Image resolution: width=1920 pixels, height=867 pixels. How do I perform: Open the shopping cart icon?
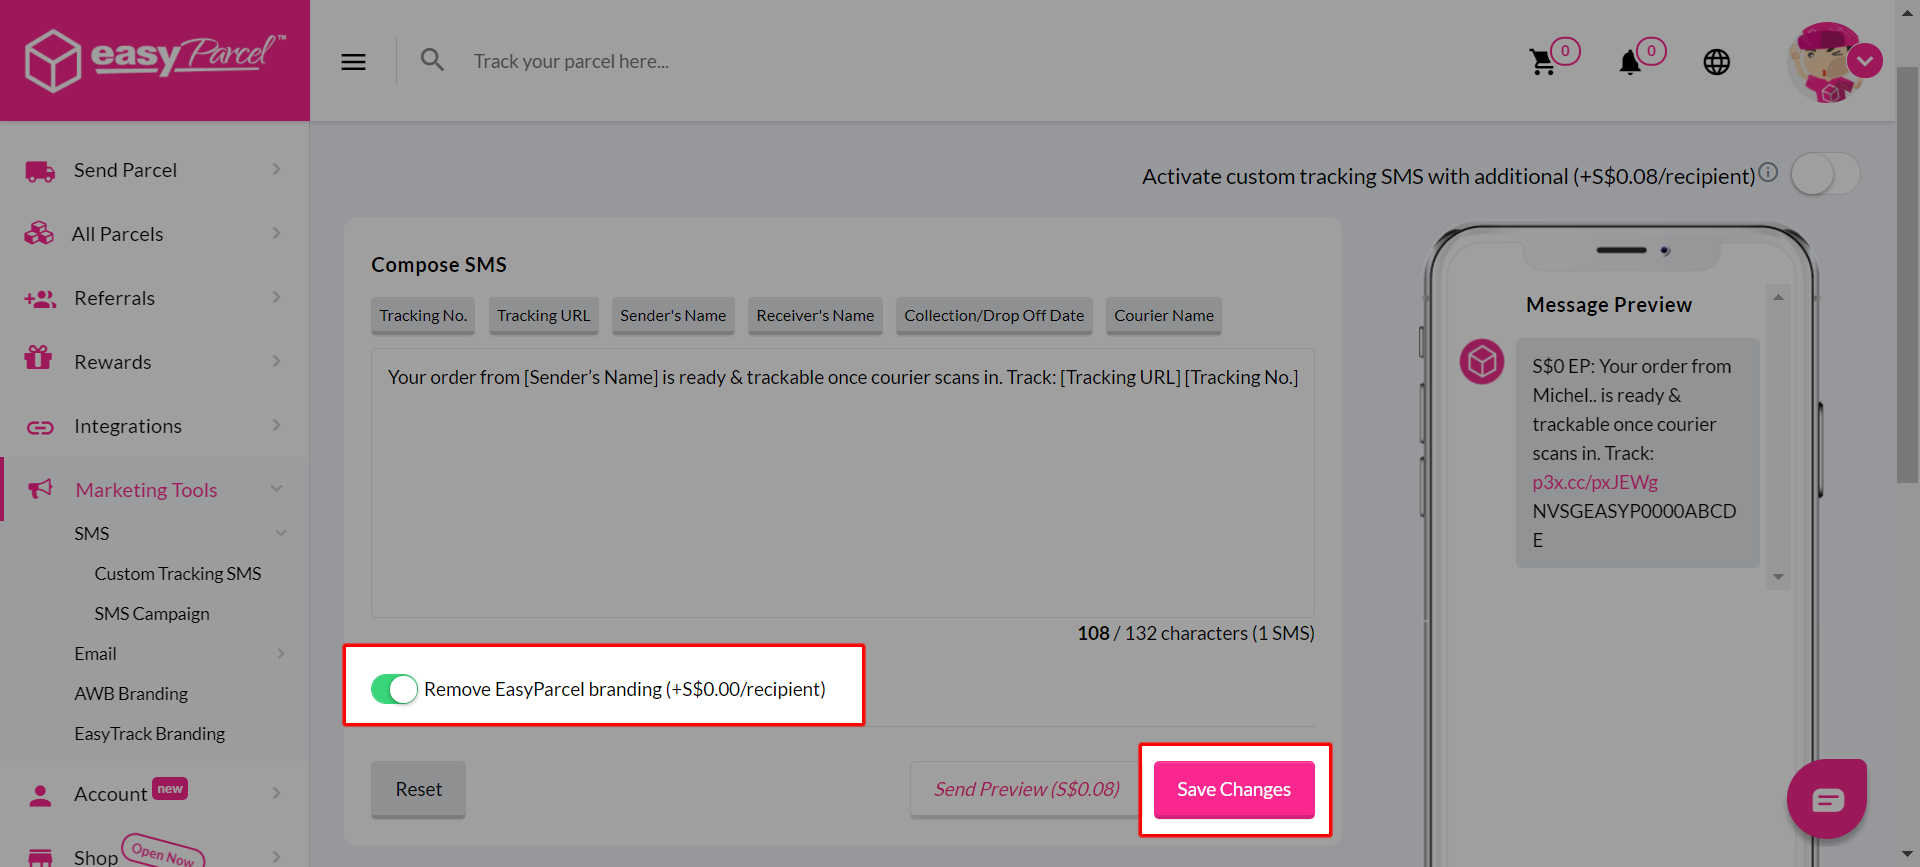(1542, 62)
